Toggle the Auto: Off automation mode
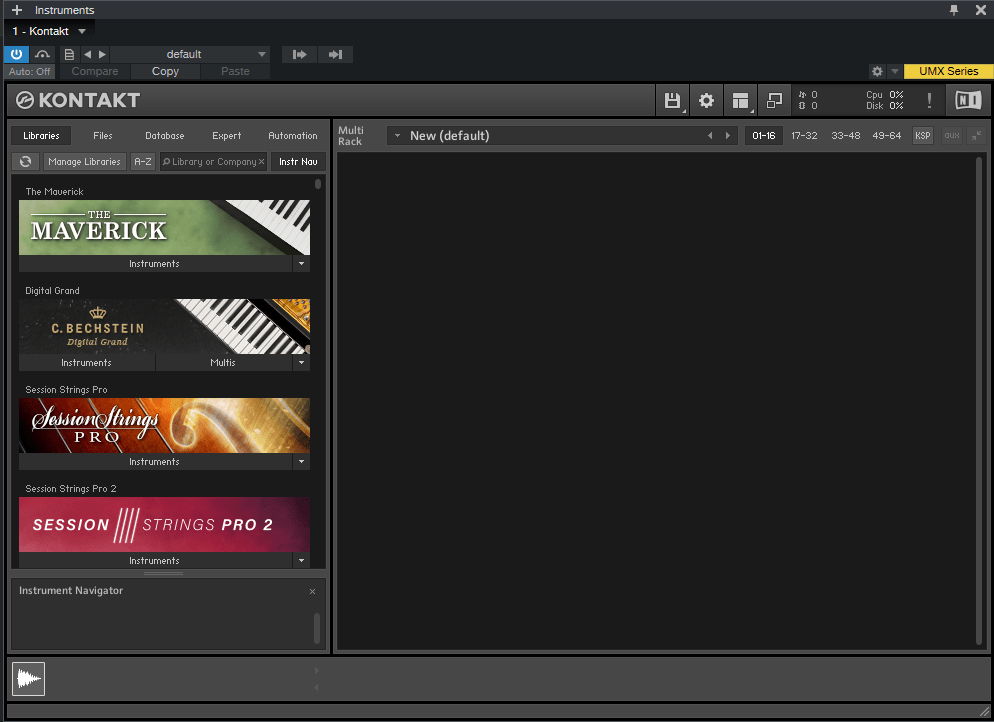The width and height of the screenshot is (994, 722). click(30, 72)
